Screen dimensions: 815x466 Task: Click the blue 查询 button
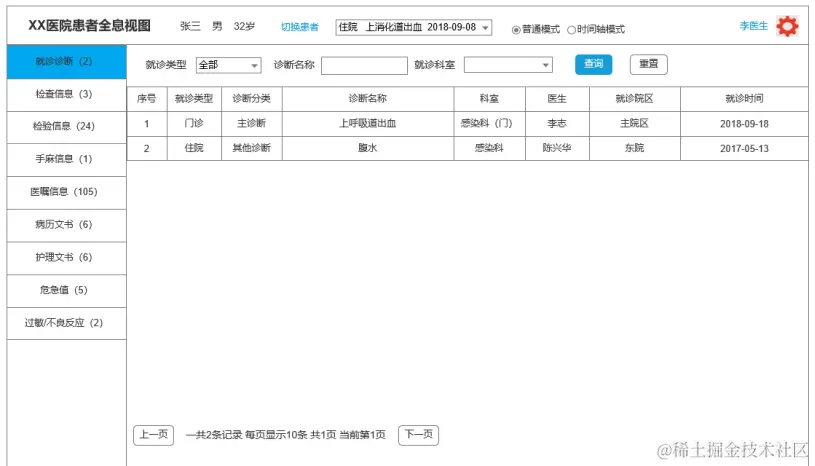click(x=593, y=64)
